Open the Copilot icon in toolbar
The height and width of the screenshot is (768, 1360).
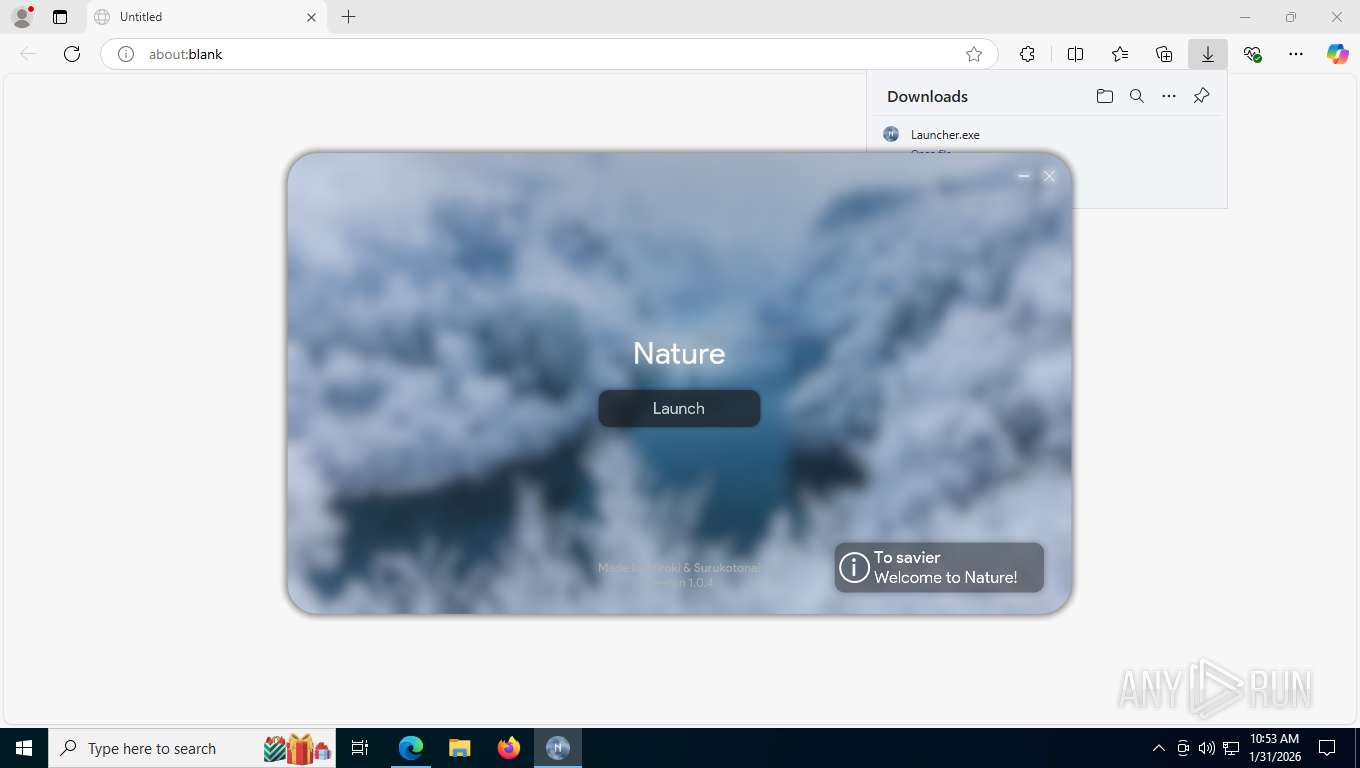point(1338,54)
